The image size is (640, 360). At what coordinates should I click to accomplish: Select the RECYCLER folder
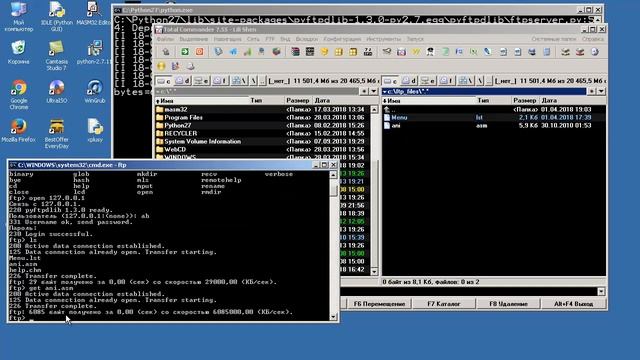tap(262, 133)
